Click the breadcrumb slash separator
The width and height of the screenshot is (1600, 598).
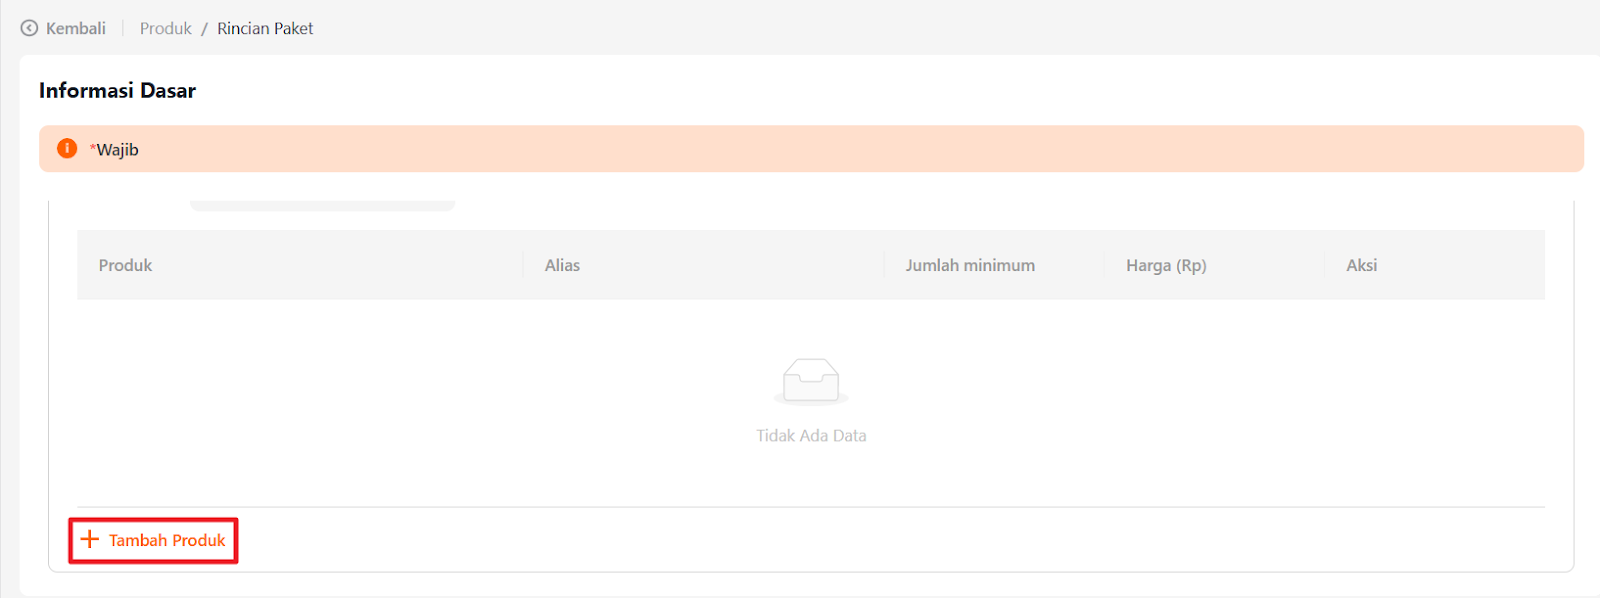pyautogui.click(x=204, y=28)
